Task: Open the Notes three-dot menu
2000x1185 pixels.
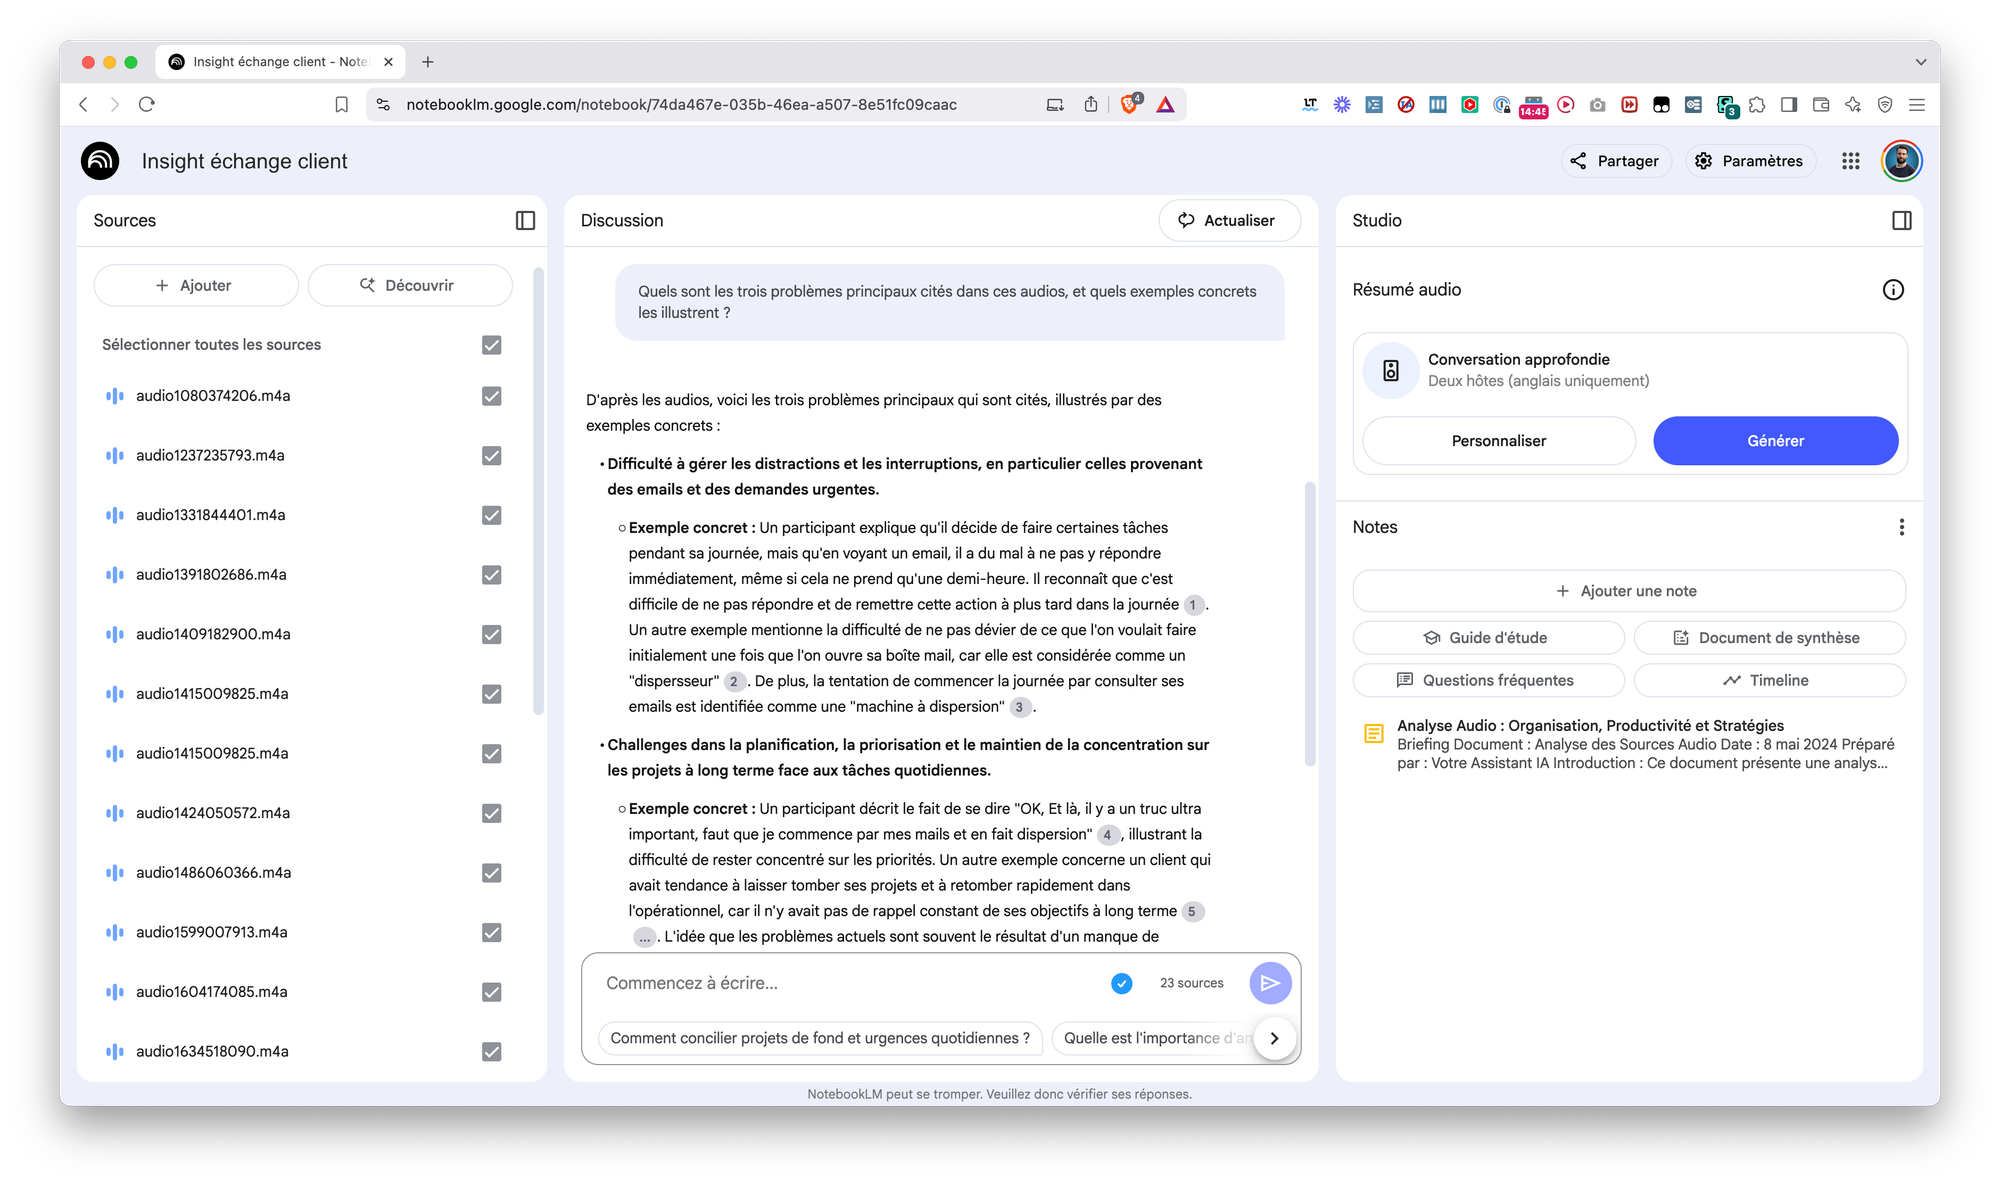Action: tap(1901, 527)
